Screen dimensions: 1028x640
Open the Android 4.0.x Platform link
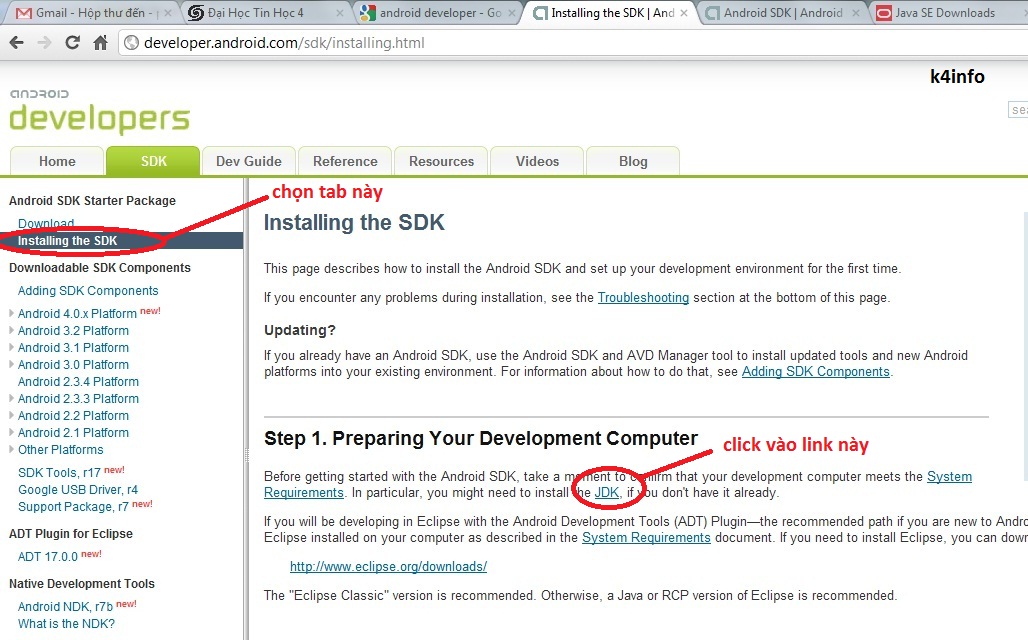(x=77, y=313)
